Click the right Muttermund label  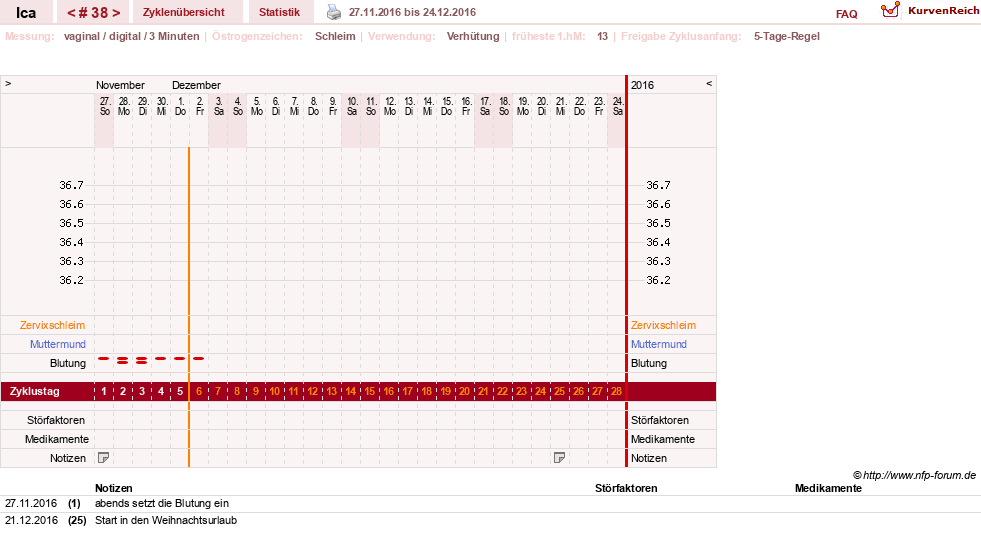point(659,344)
